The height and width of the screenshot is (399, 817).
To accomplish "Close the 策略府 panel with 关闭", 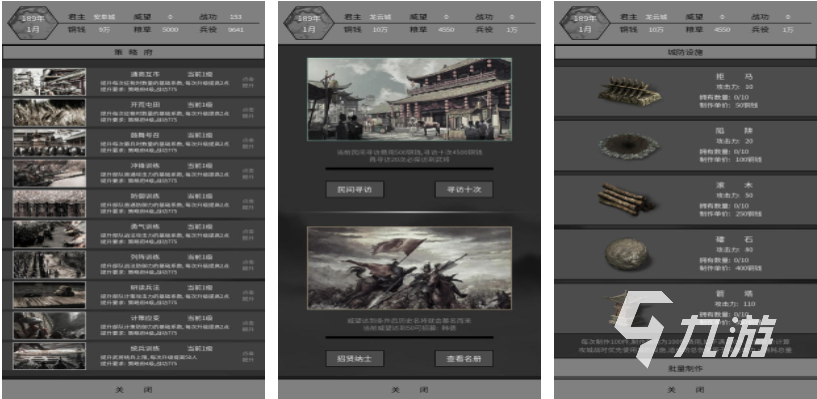I will pos(133,390).
